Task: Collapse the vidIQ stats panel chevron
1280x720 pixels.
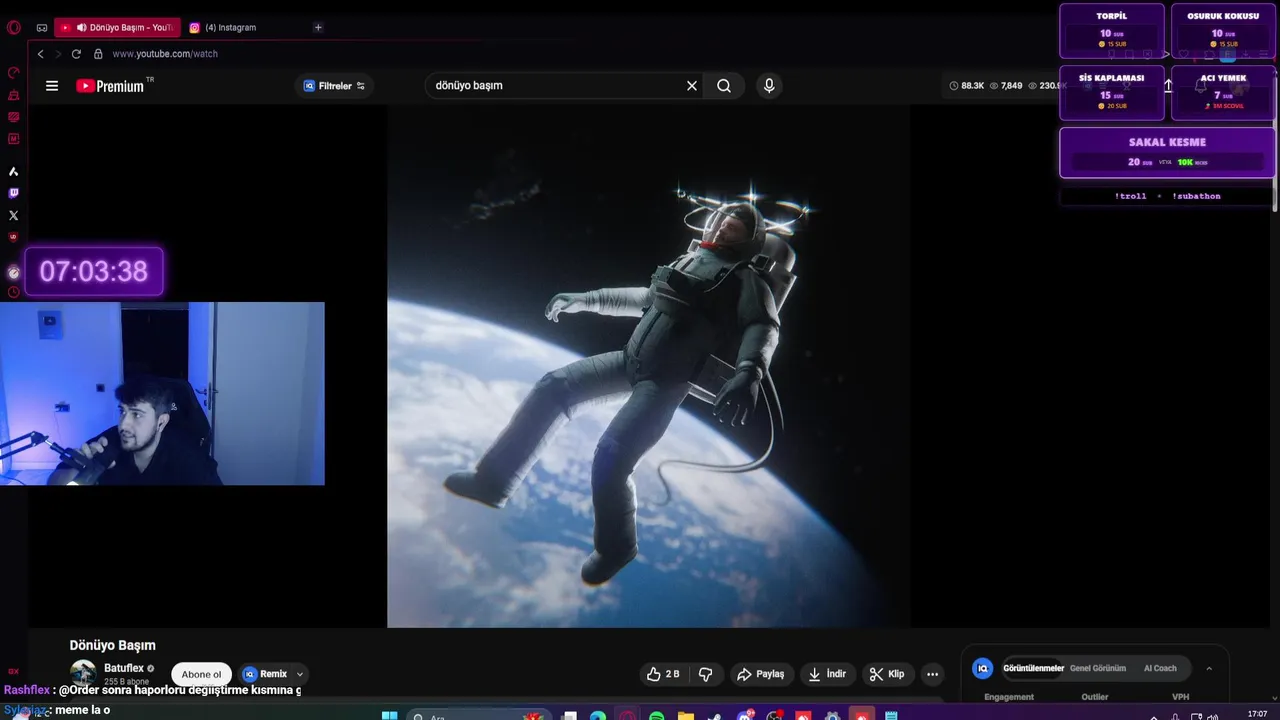Action: click(x=1209, y=668)
